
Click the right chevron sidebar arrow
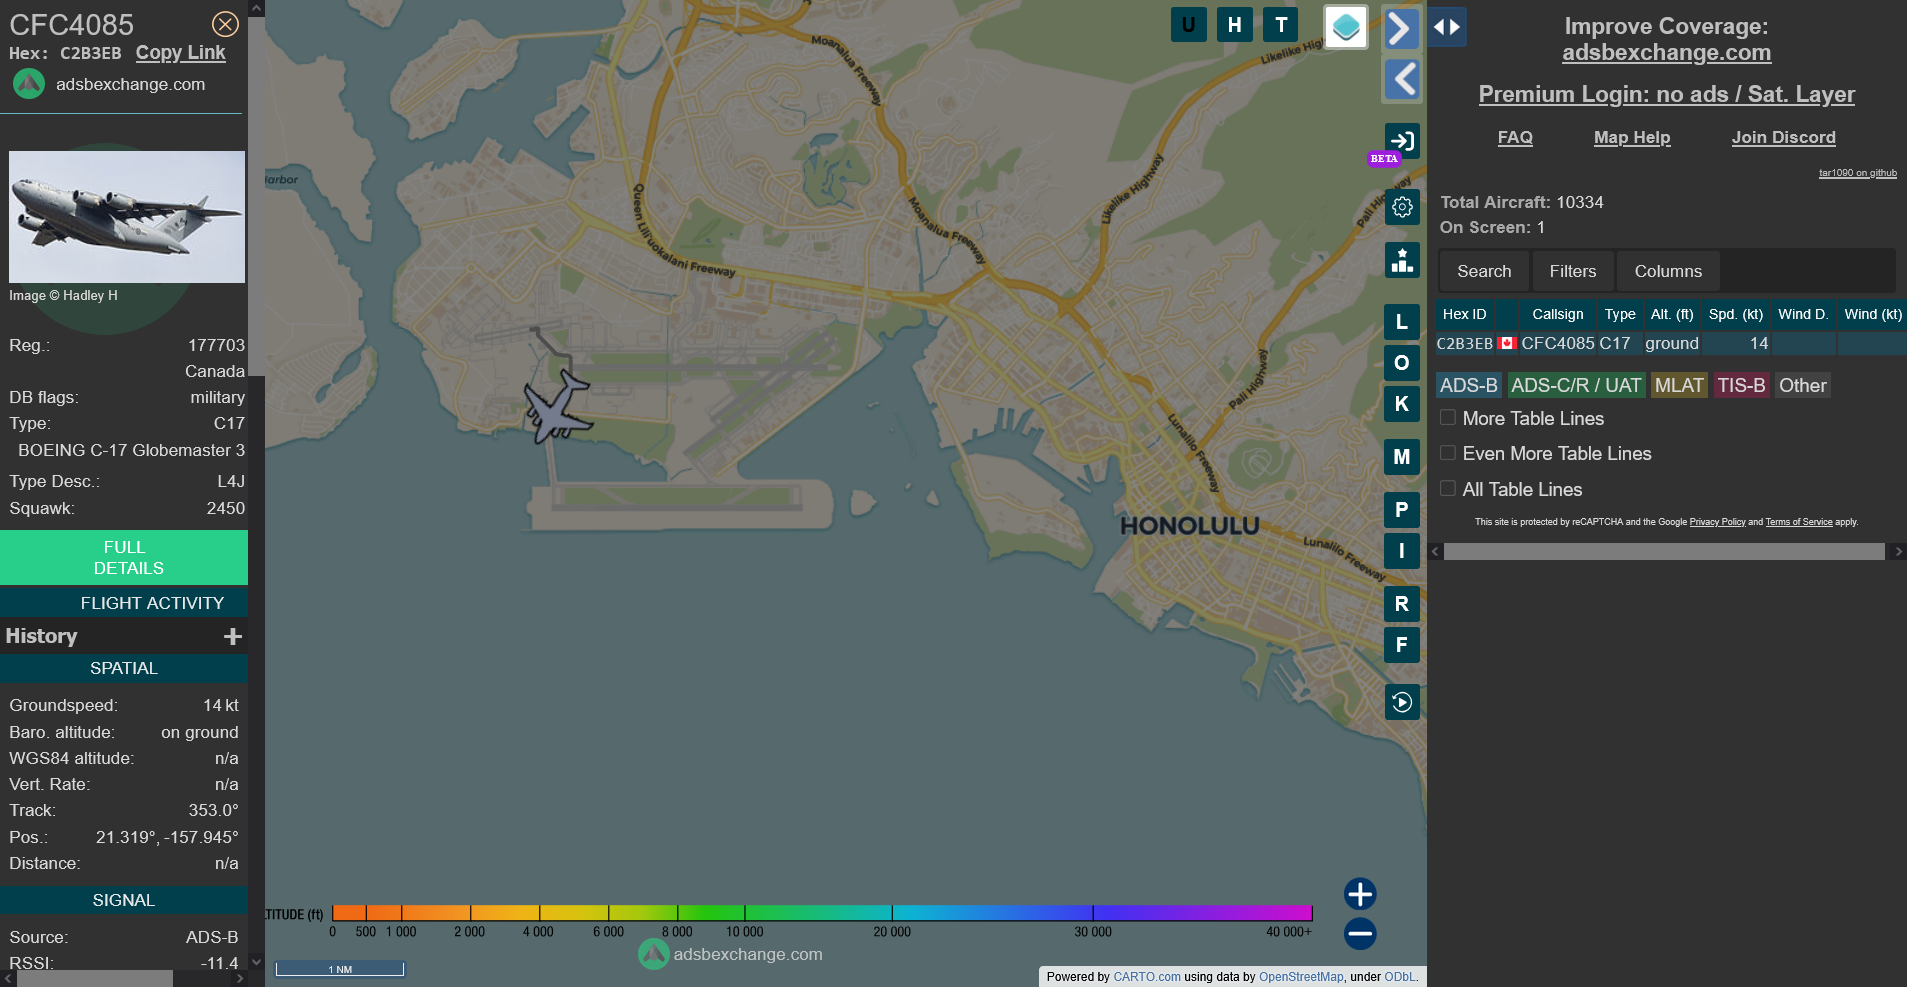point(1402,28)
